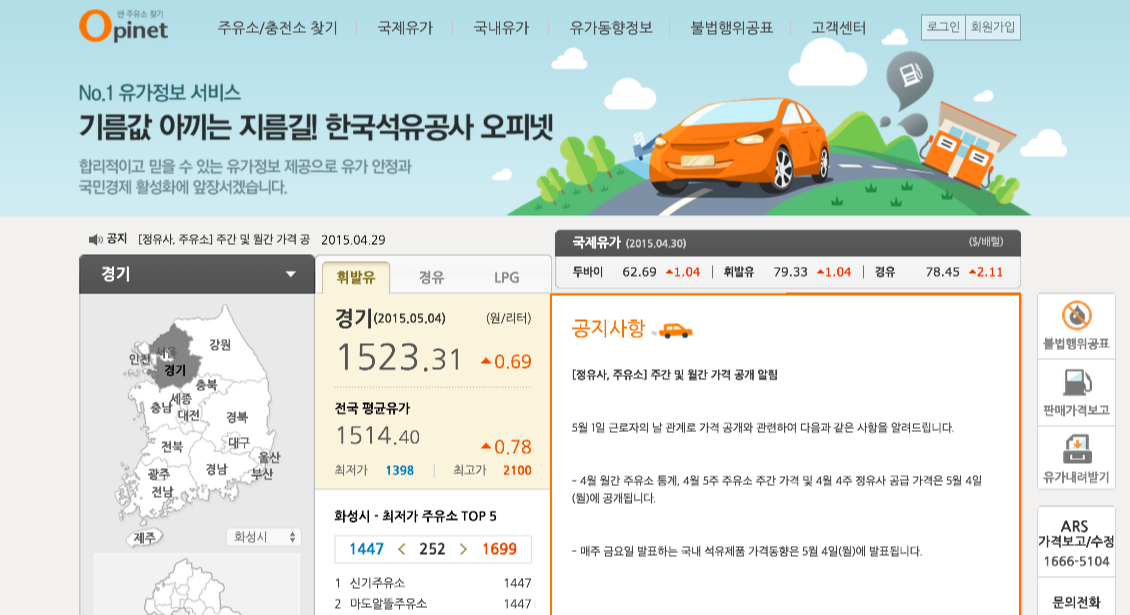Select 전북 on the map
This screenshot has width=1130, height=615.
pos(172,447)
